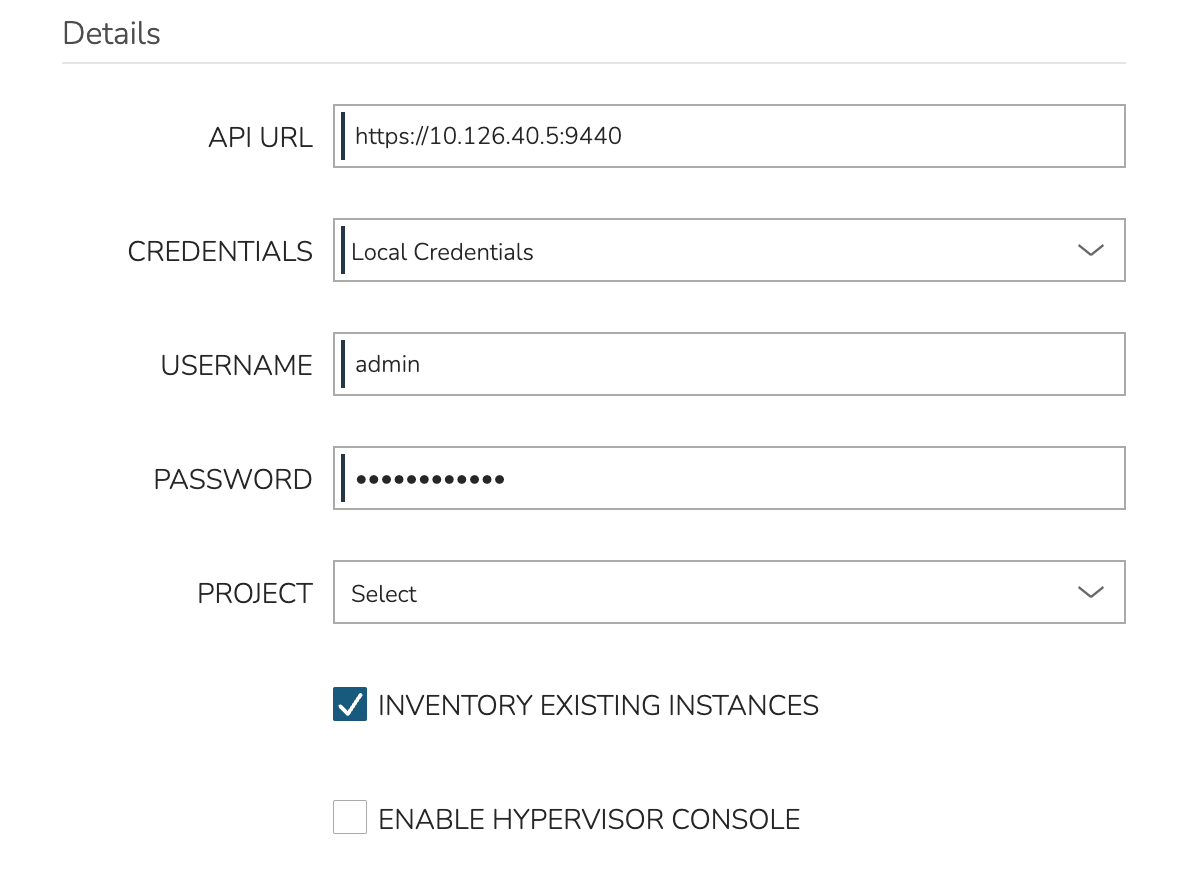
Task: Click the USERNAME field label
Action: (x=236, y=365)
